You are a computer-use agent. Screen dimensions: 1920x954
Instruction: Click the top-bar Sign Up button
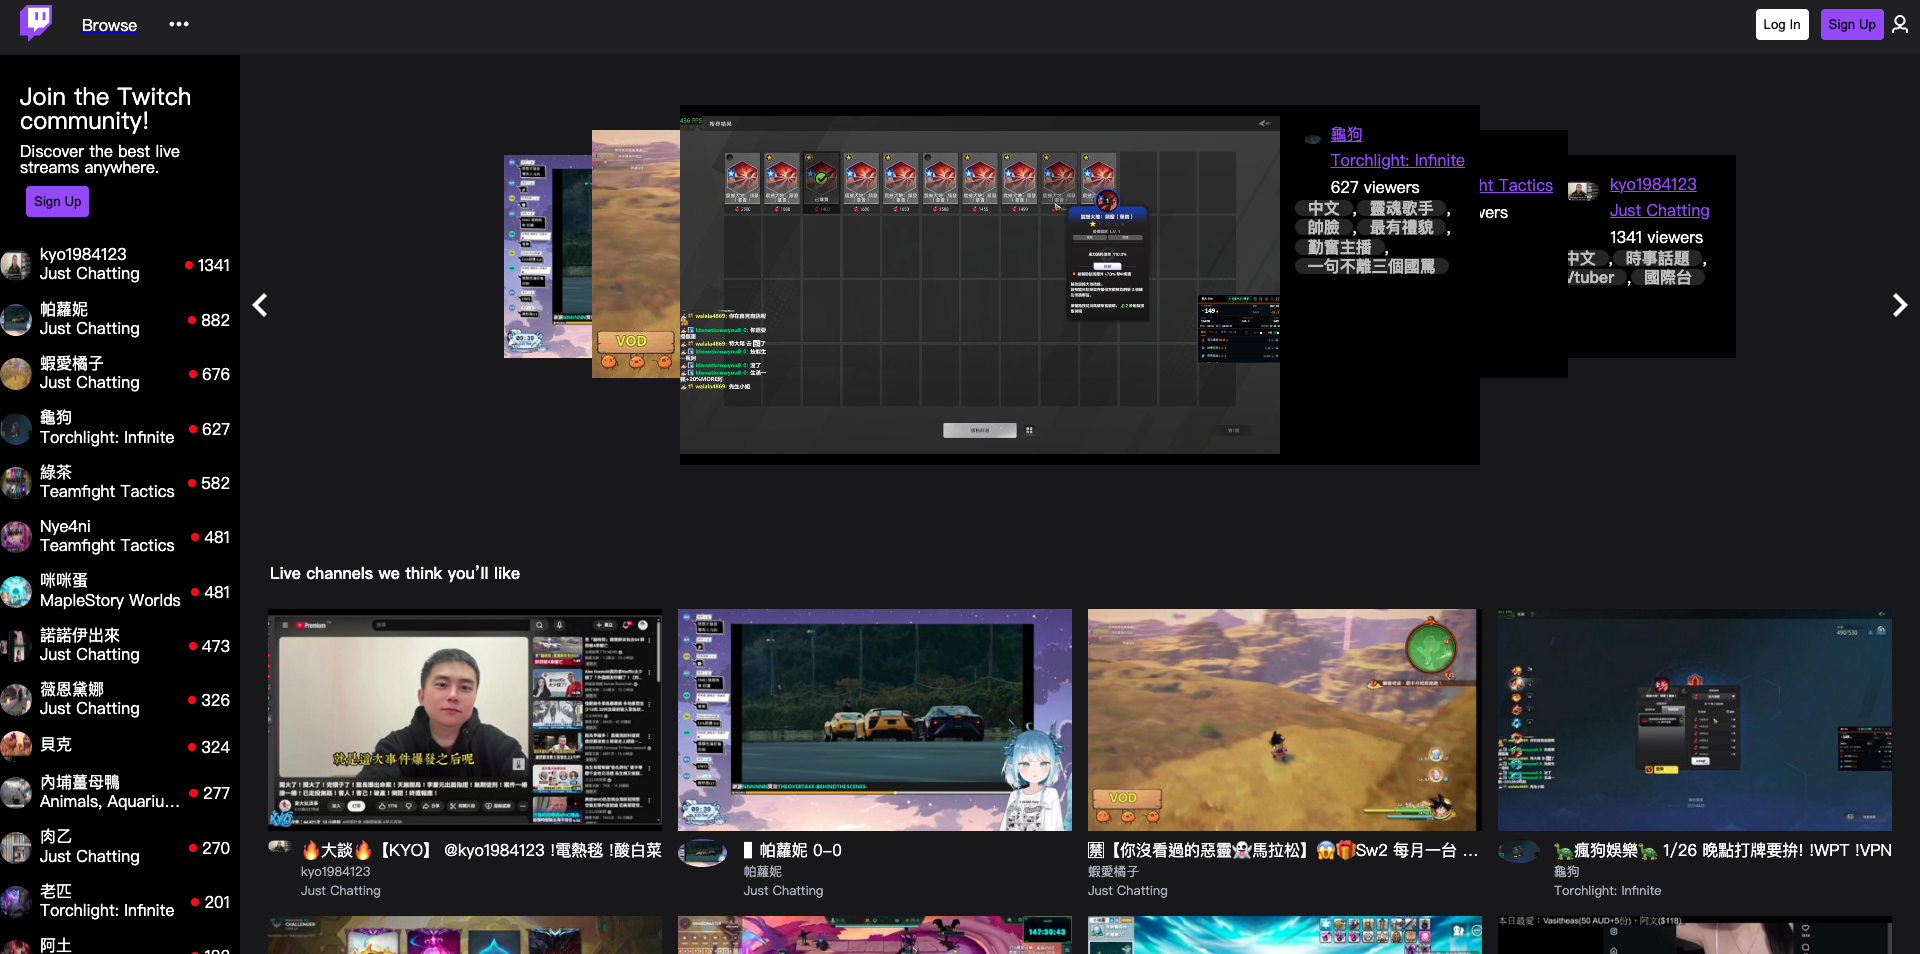tap(1852, 25)
